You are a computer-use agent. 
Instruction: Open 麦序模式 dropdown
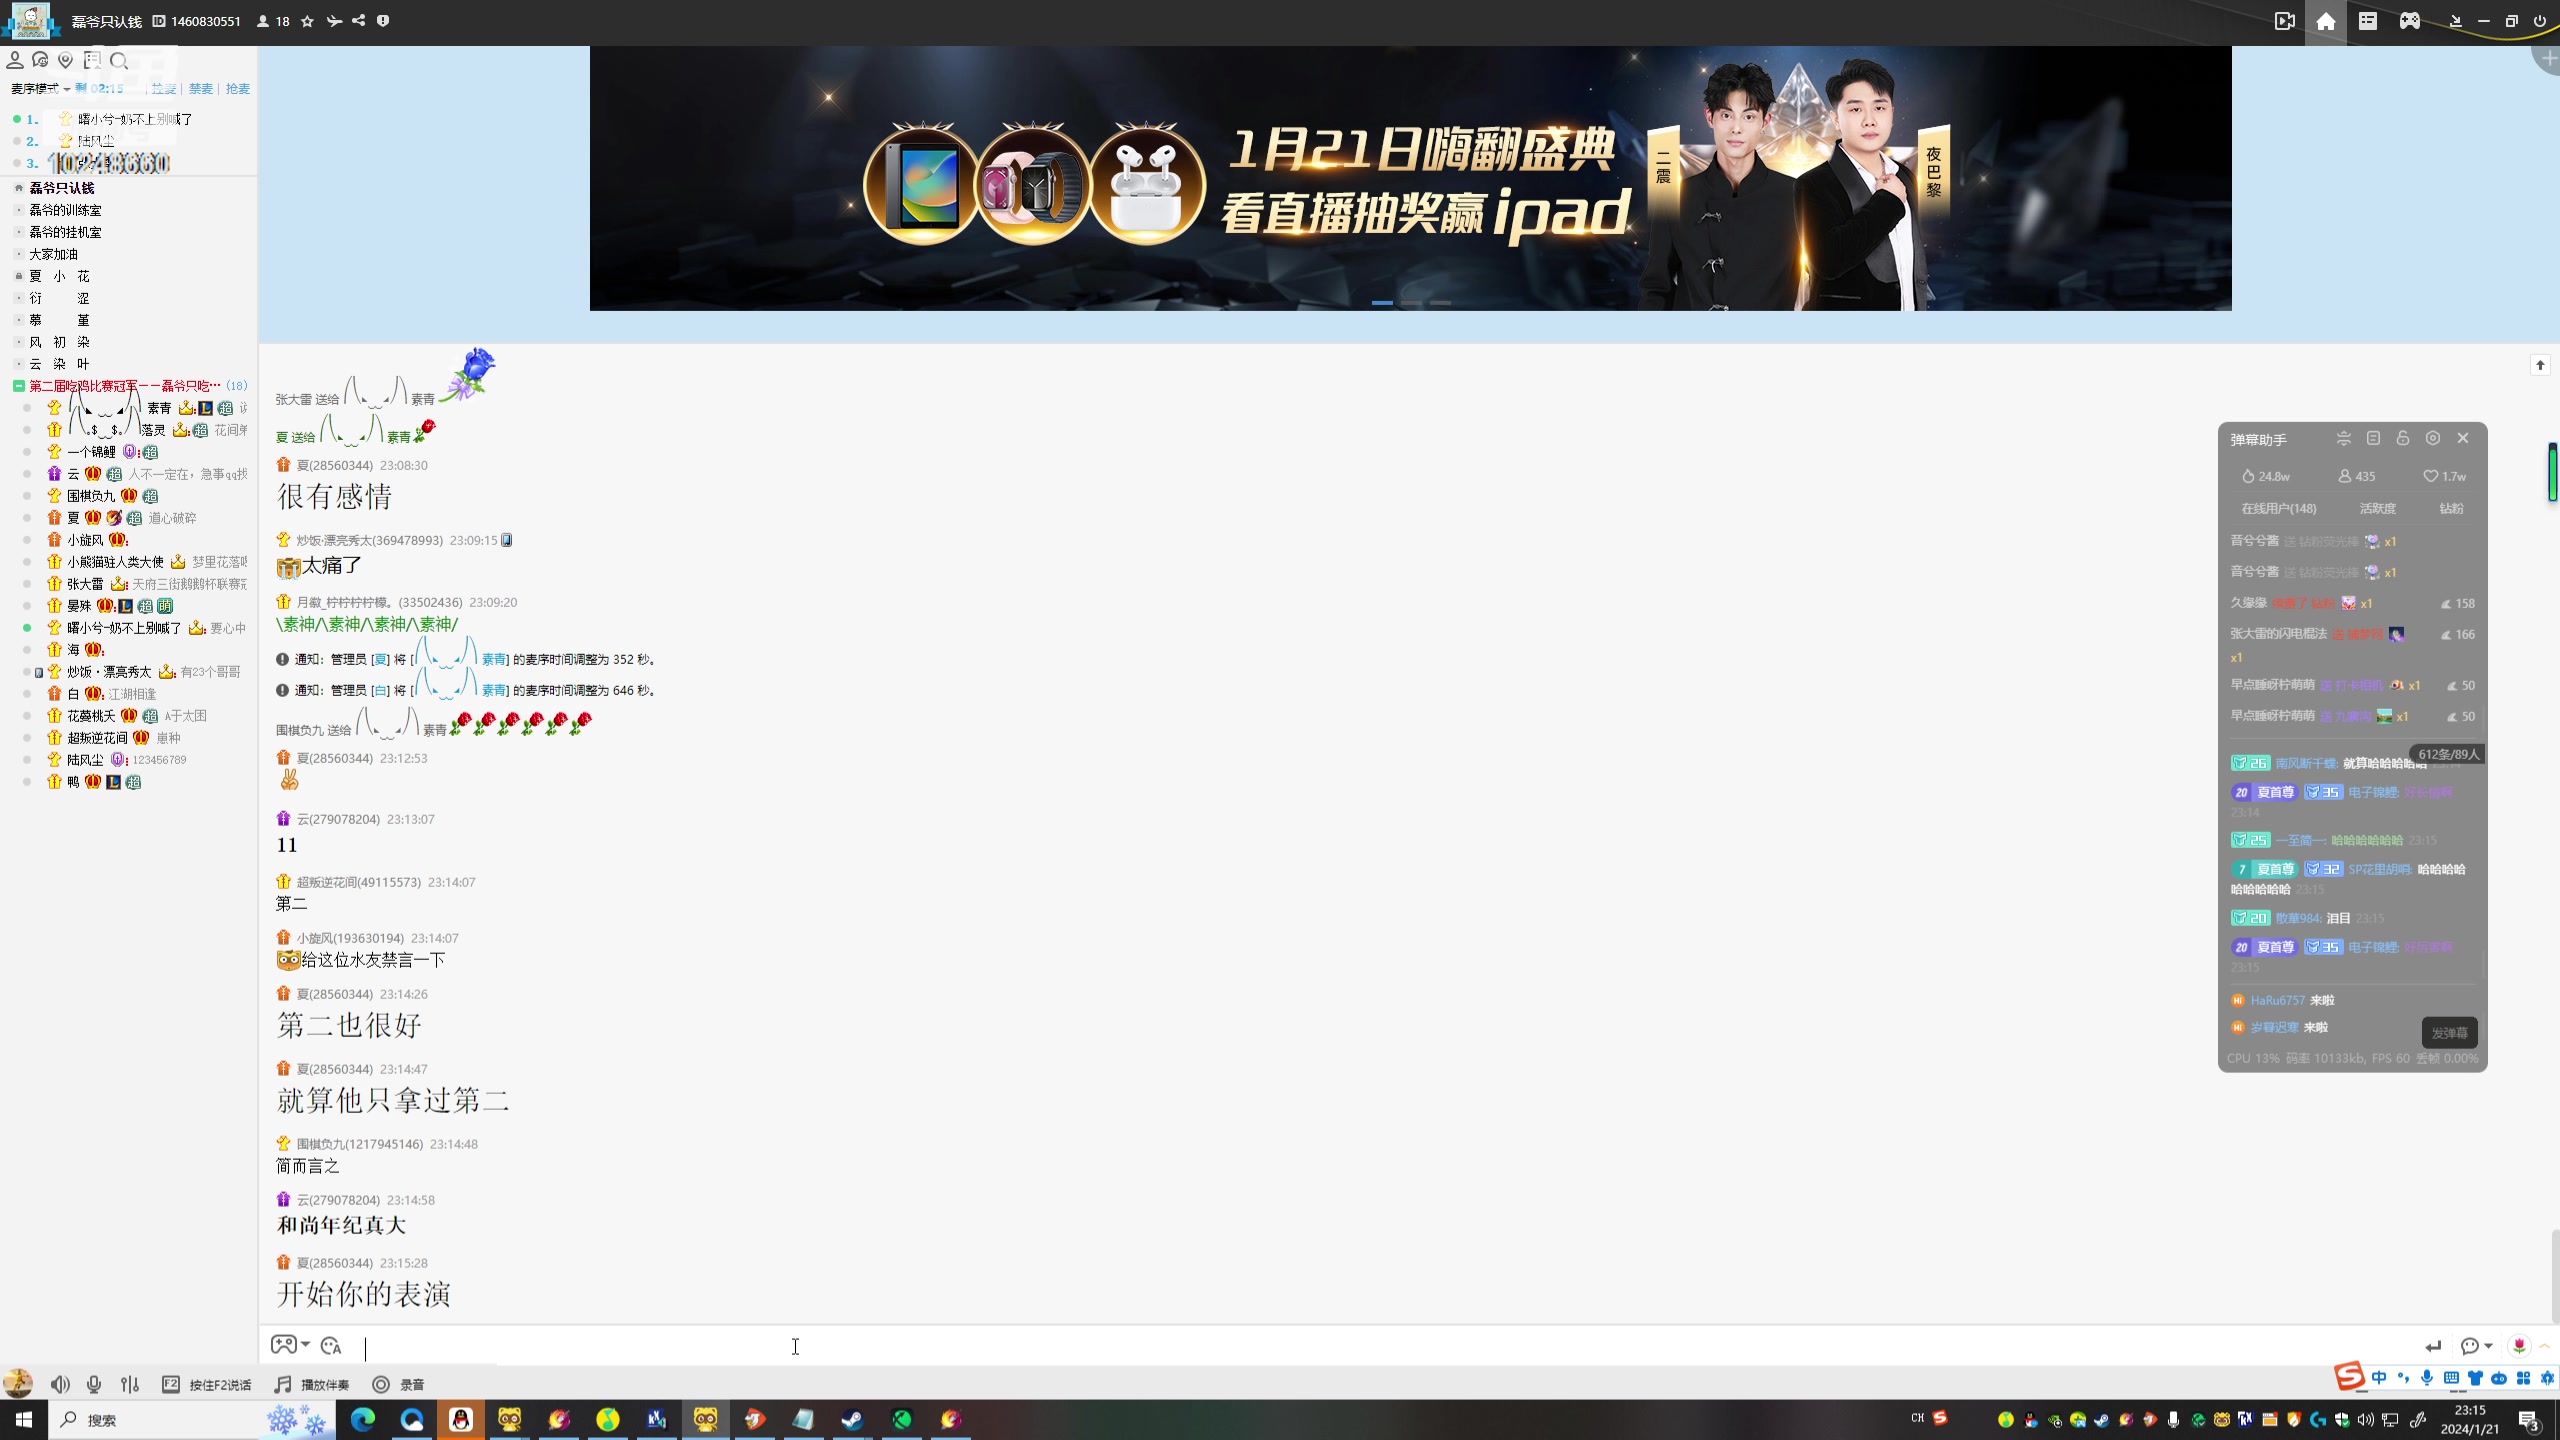tap(40, 89)
